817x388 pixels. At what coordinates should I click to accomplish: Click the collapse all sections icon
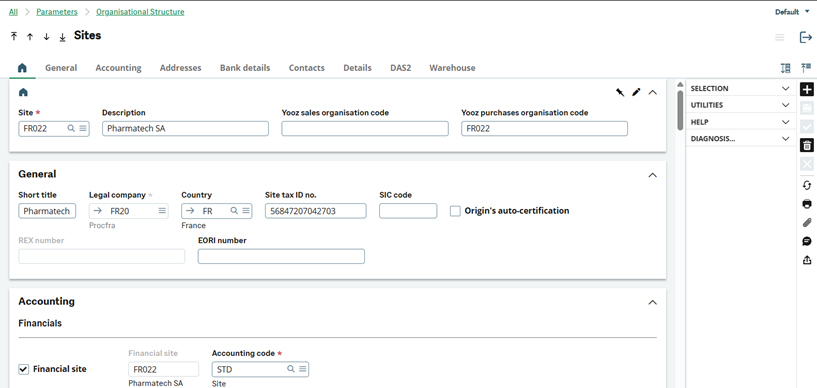point(806,68)
